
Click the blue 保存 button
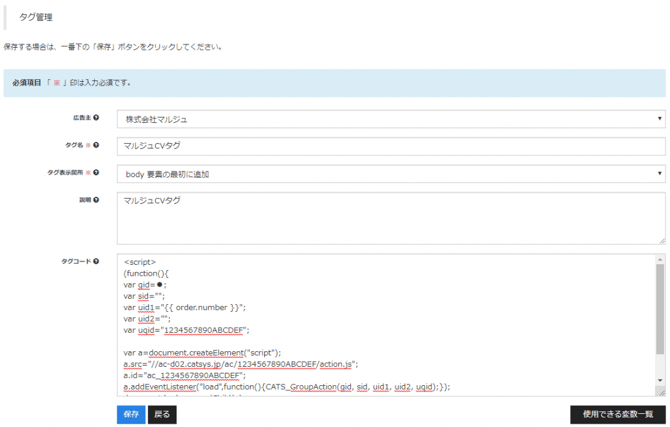[x=131, y=414]
